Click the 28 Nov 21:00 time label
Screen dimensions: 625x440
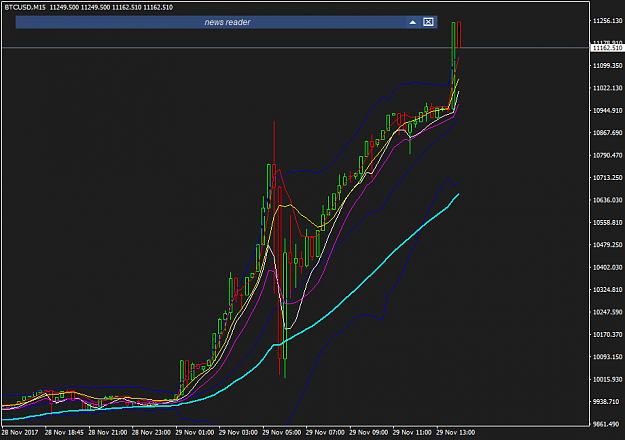(108, 432)
